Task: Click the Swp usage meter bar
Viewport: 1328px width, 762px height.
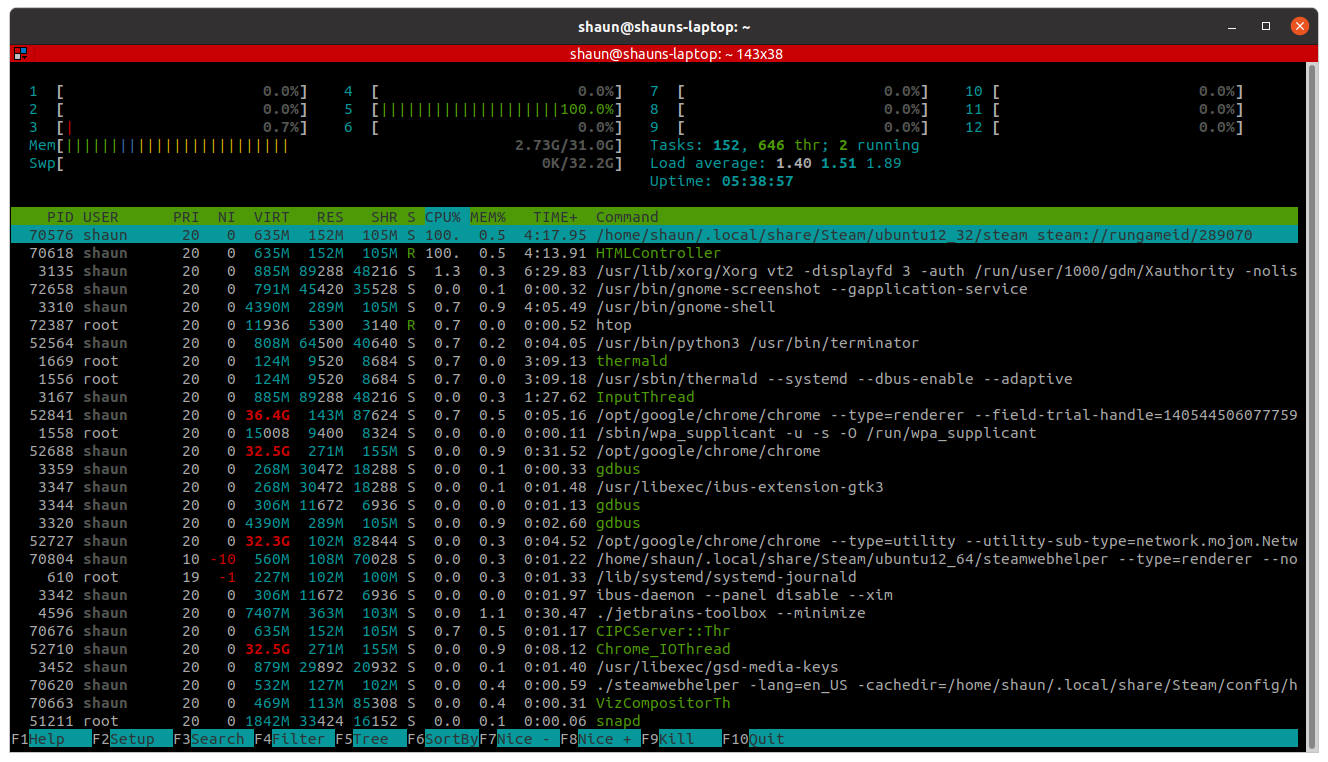Action: click(325, 163)
